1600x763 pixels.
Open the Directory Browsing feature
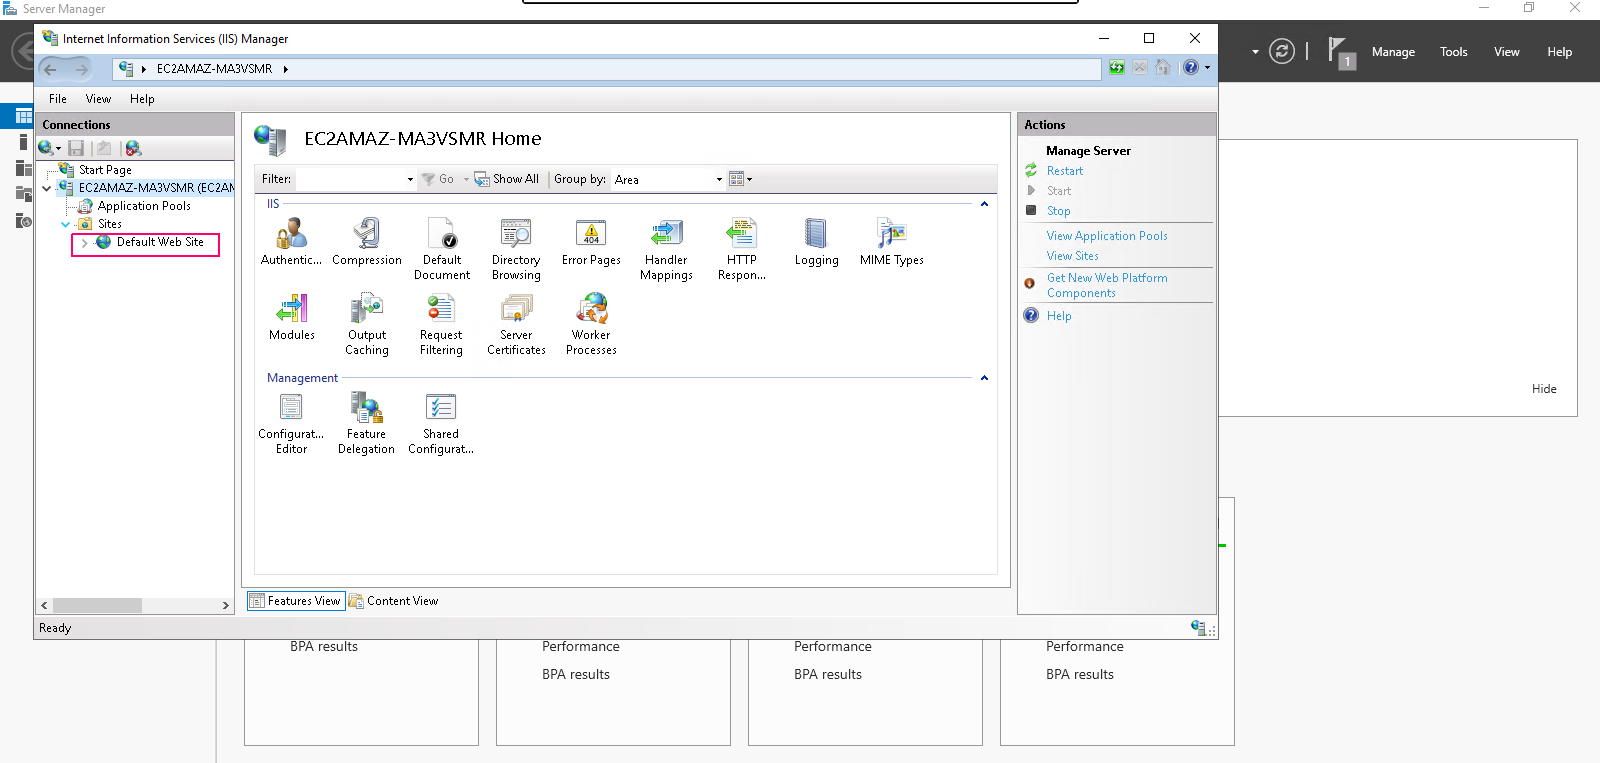[516, 249]
